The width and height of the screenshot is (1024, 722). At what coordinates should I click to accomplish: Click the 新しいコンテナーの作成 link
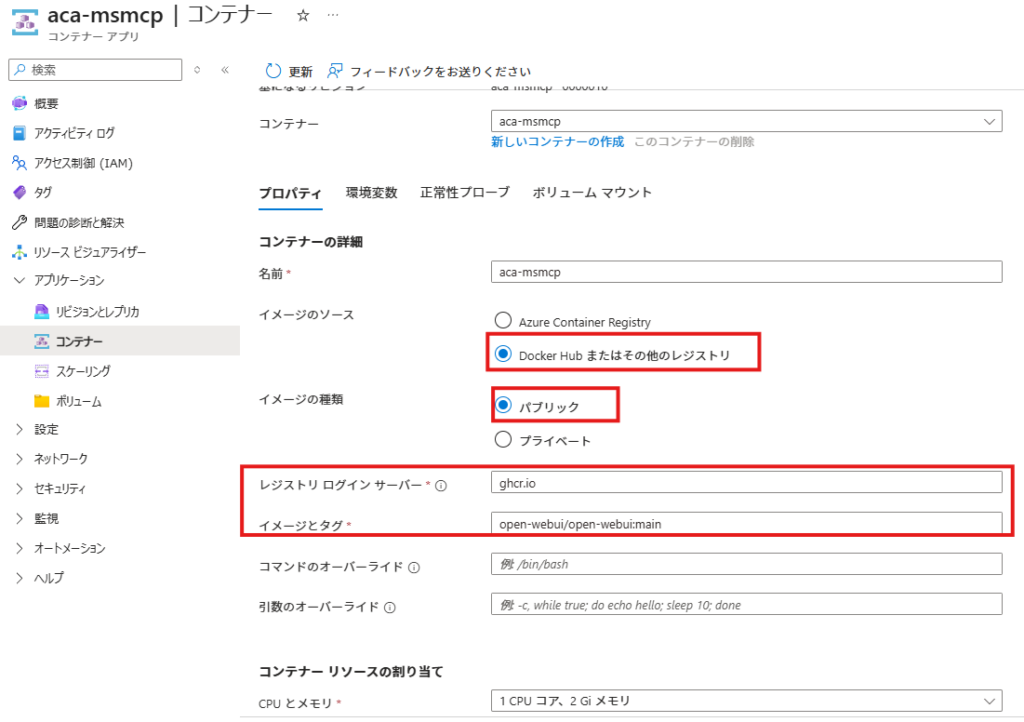[x=557, y=142]
